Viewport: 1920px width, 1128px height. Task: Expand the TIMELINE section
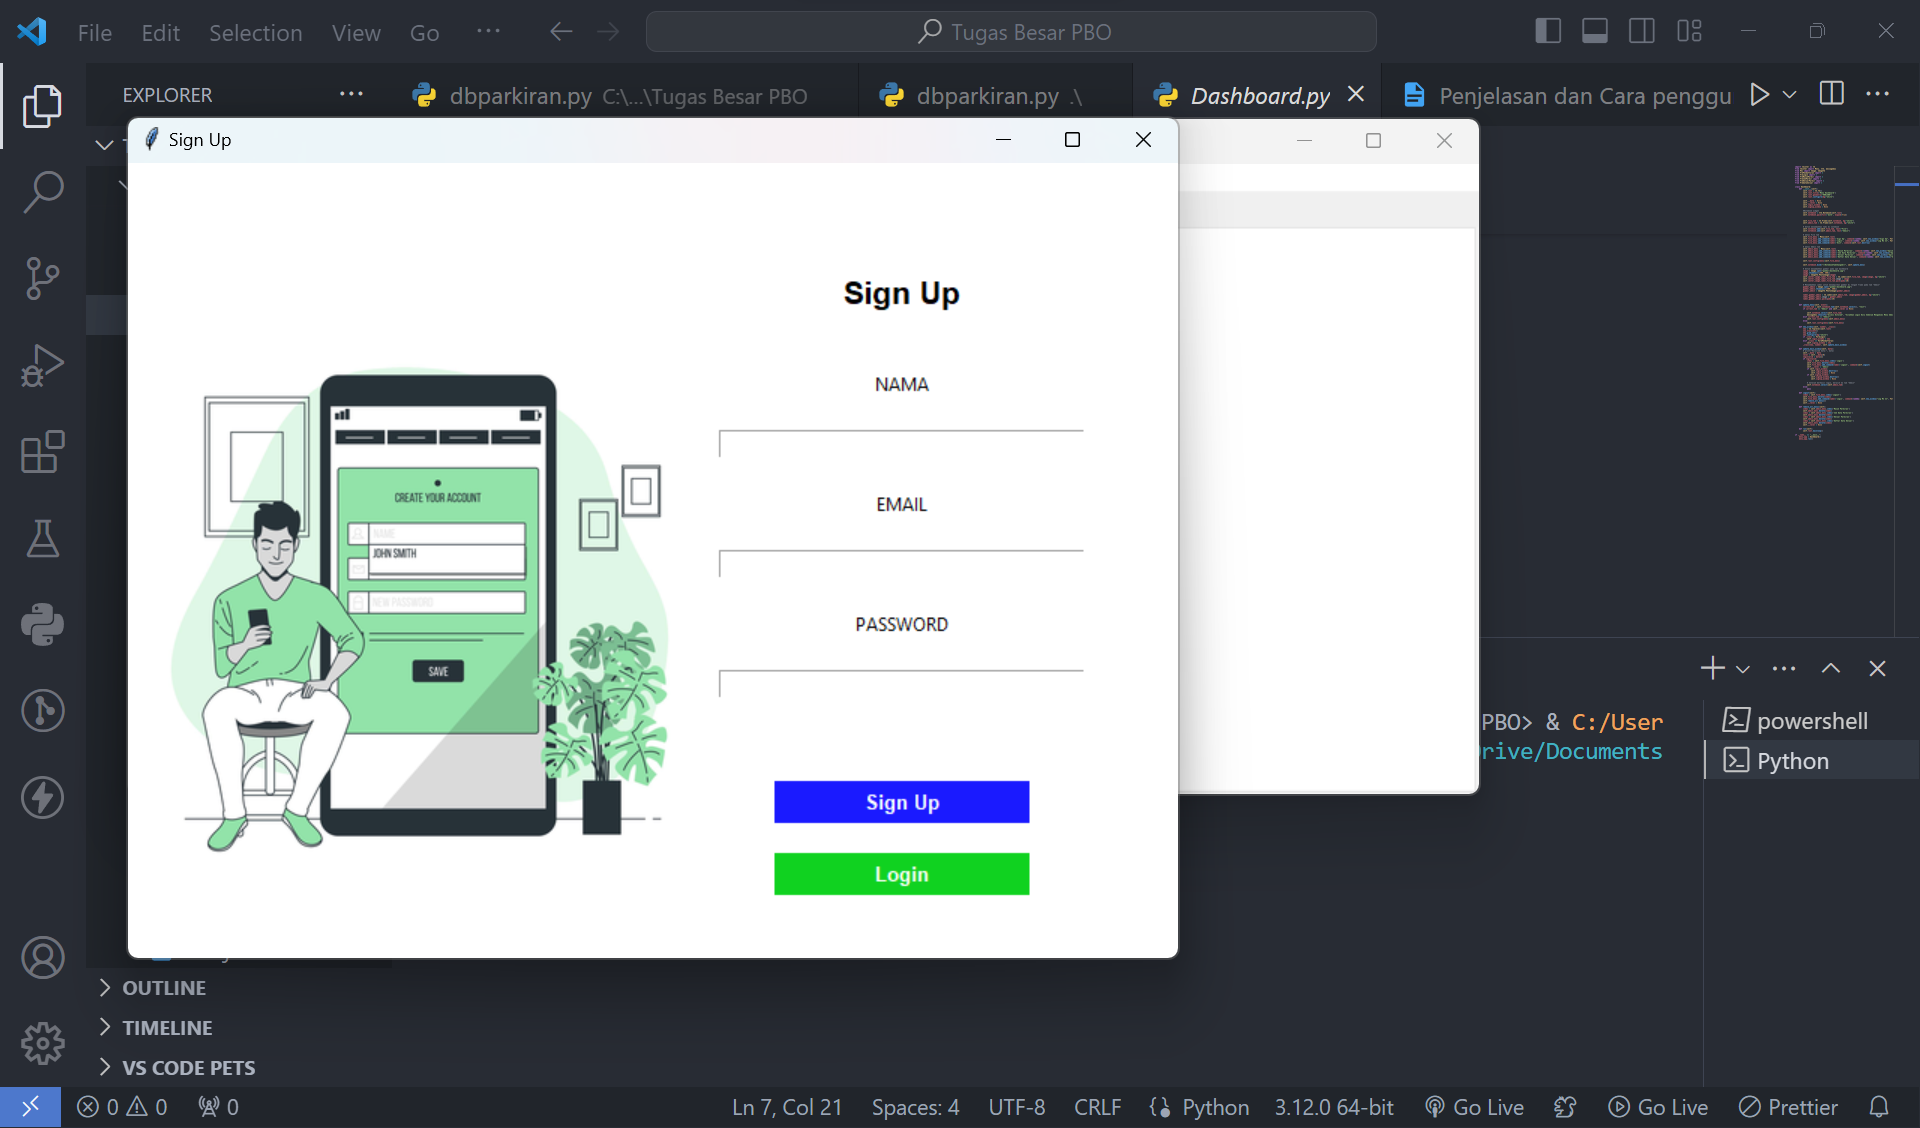click(x=167, y=1028)
